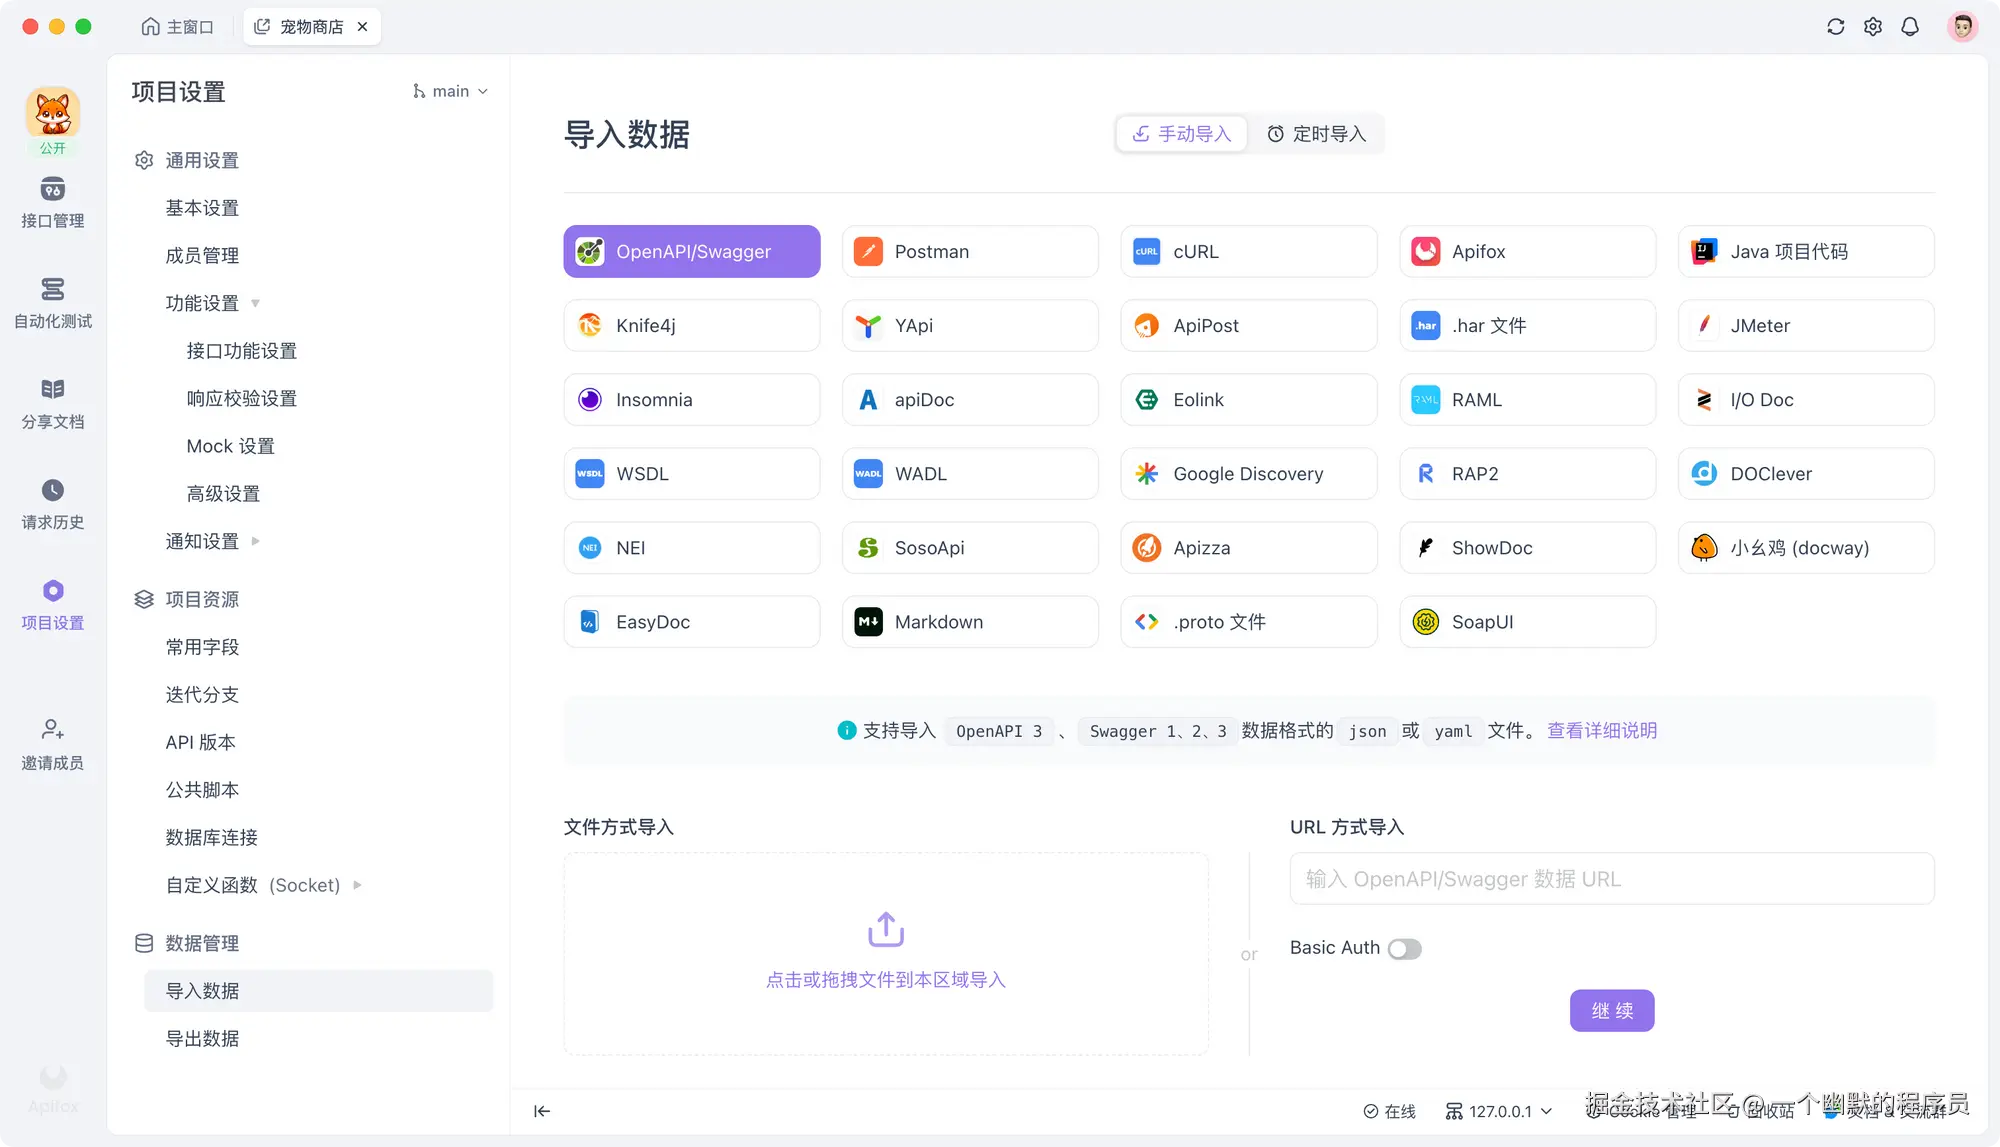2000x1147 pixels.
Task: Pick YApi import format
Action: tap(970, 326)
